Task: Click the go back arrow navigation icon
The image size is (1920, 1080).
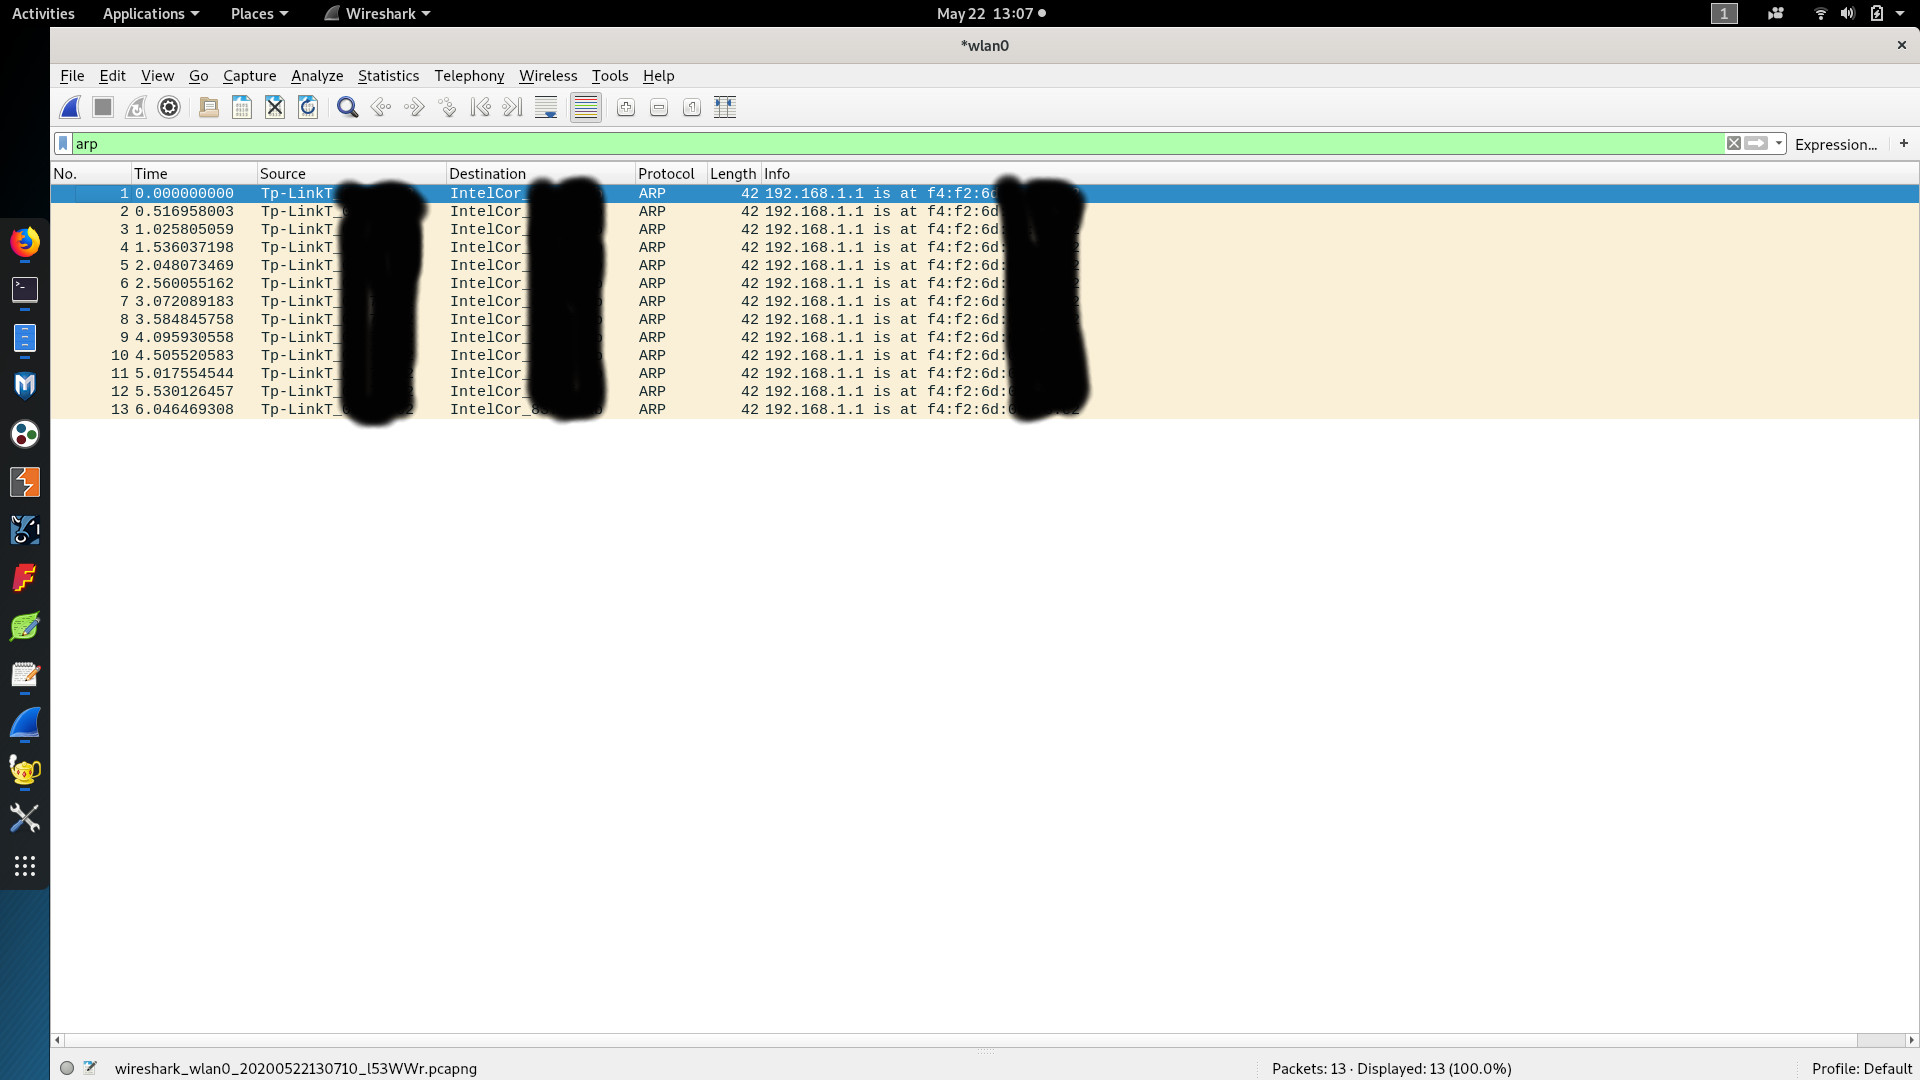Action: pyautogui.click(x=381, y=107)
